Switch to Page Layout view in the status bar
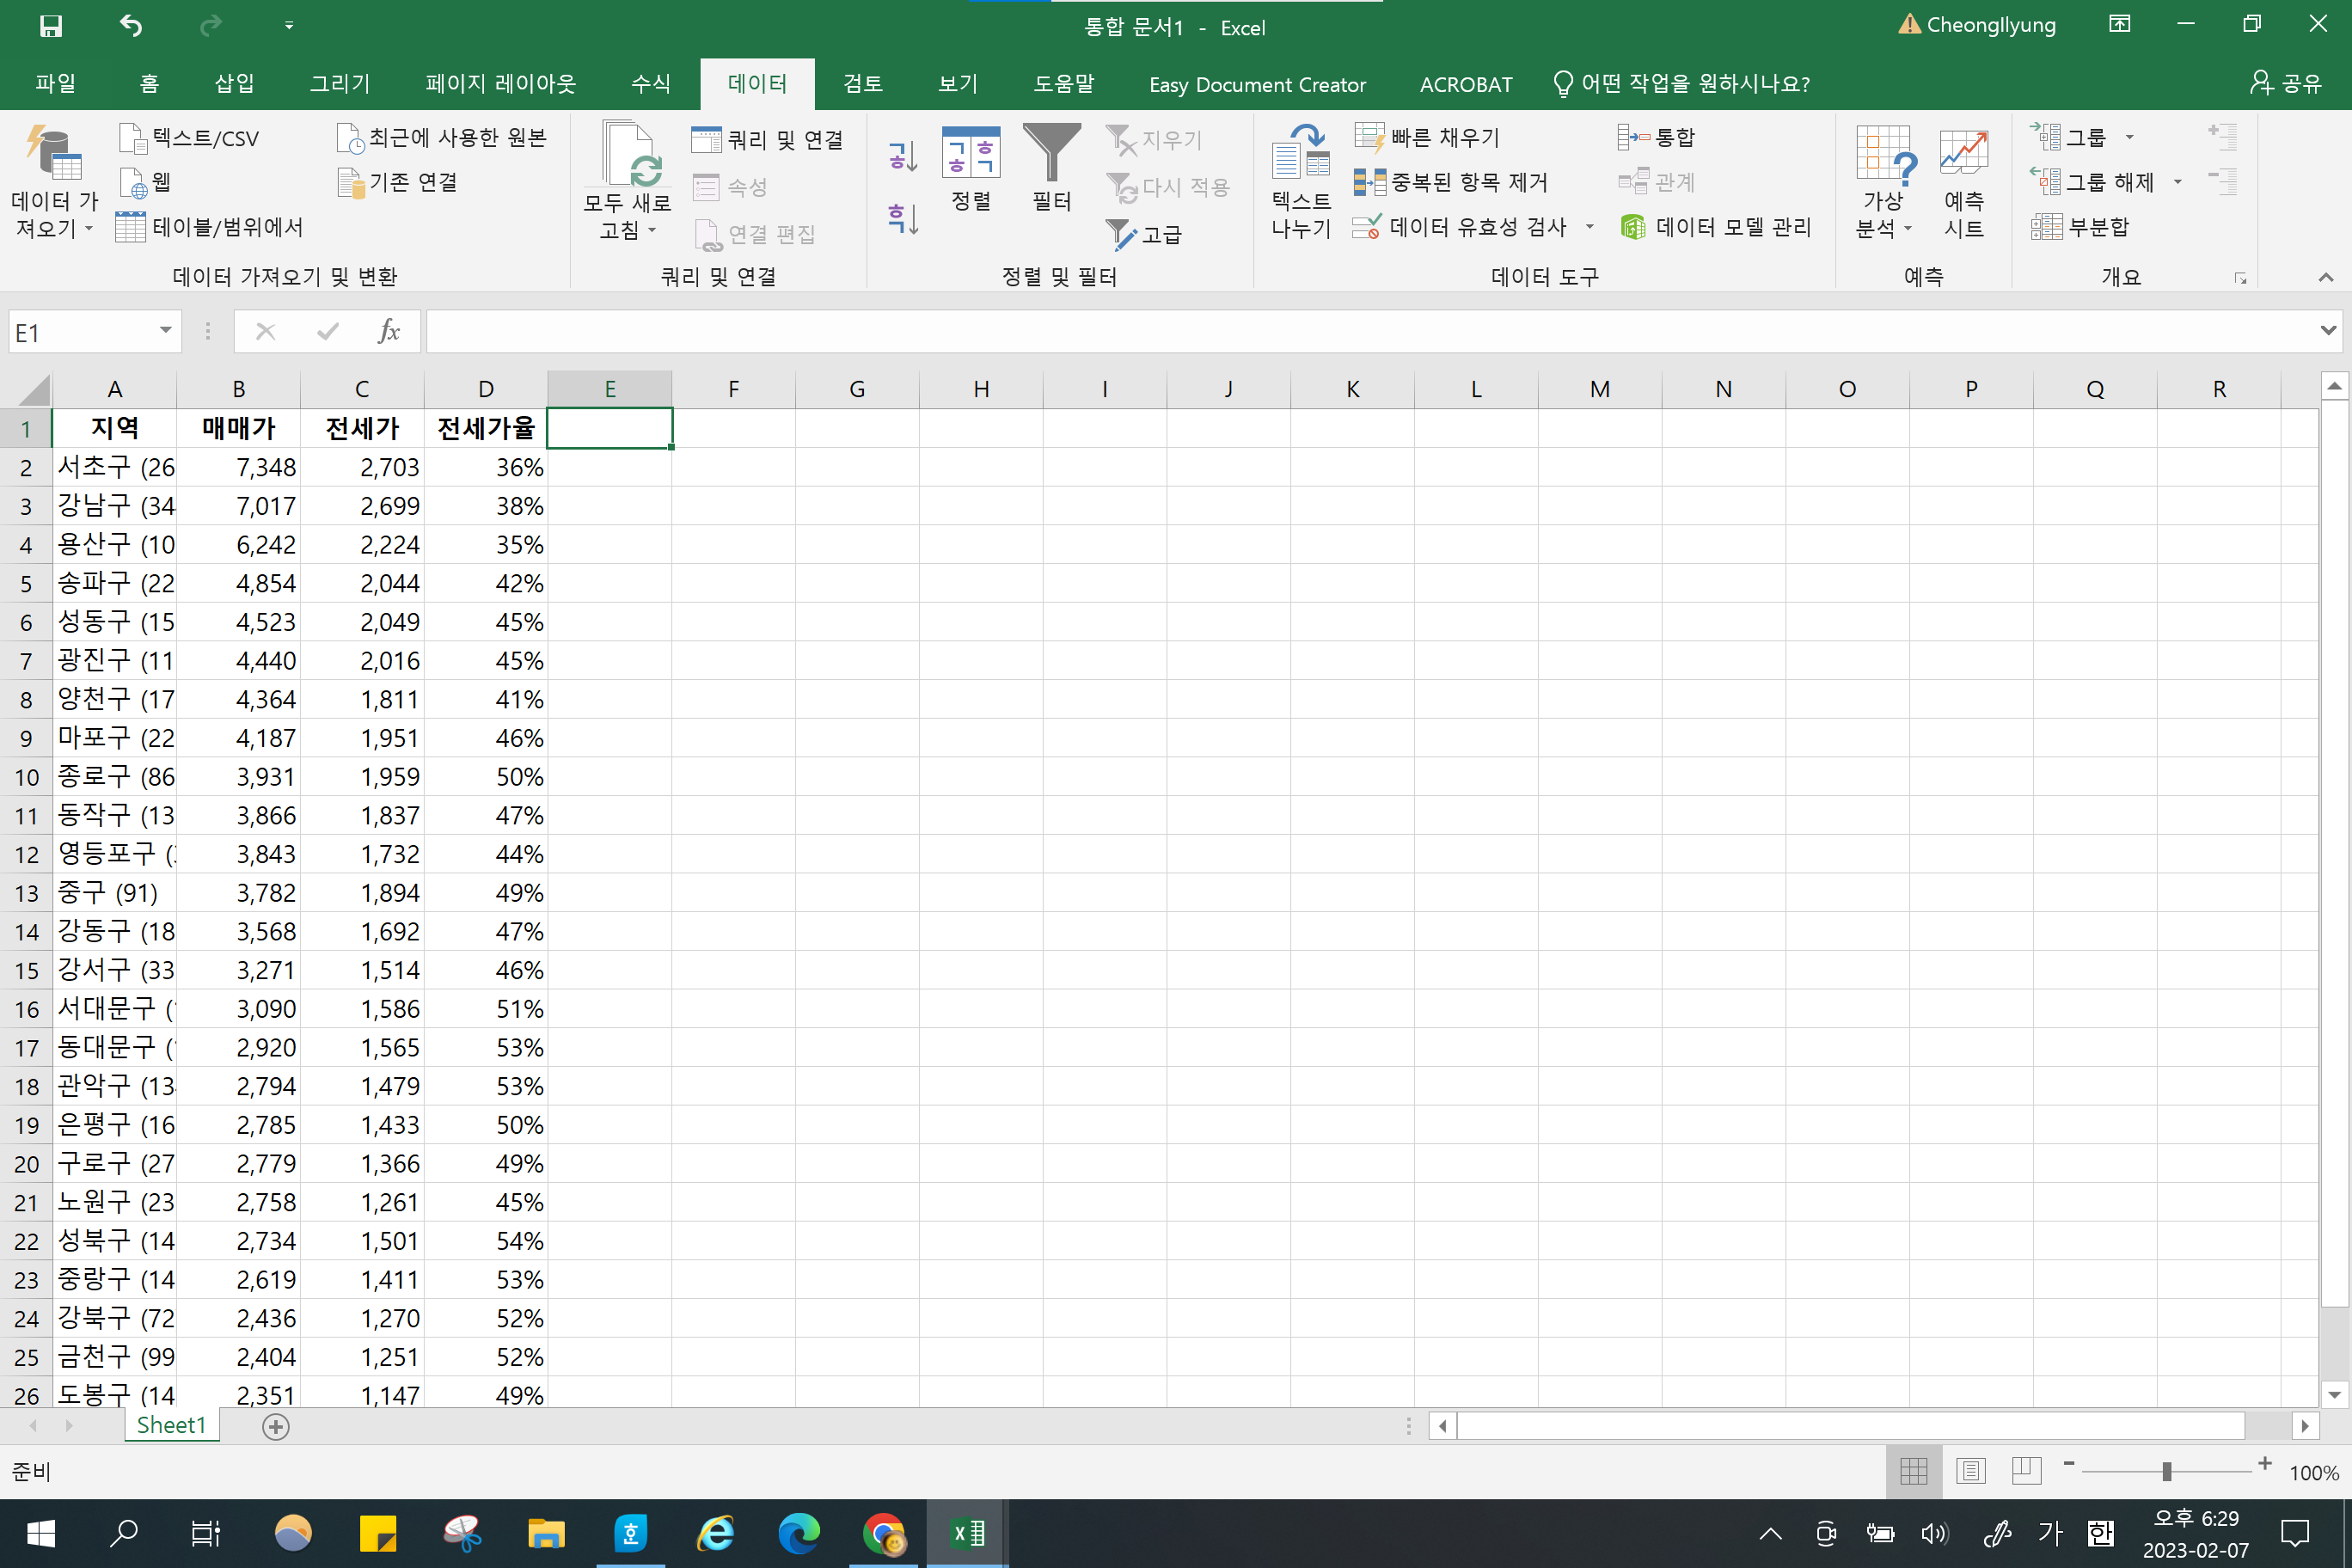The image size is (2352, 1568). (1970, 1471)
